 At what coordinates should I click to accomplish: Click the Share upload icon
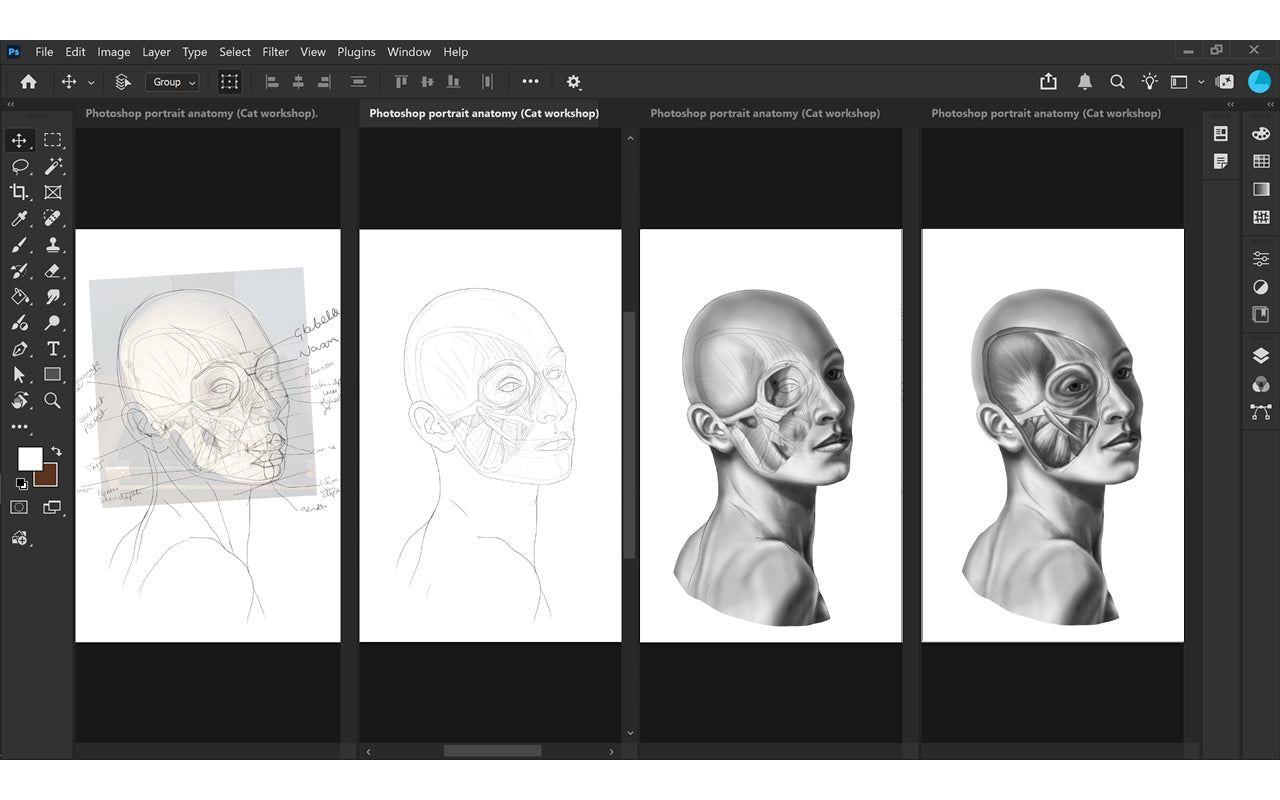click(1048, 82)
